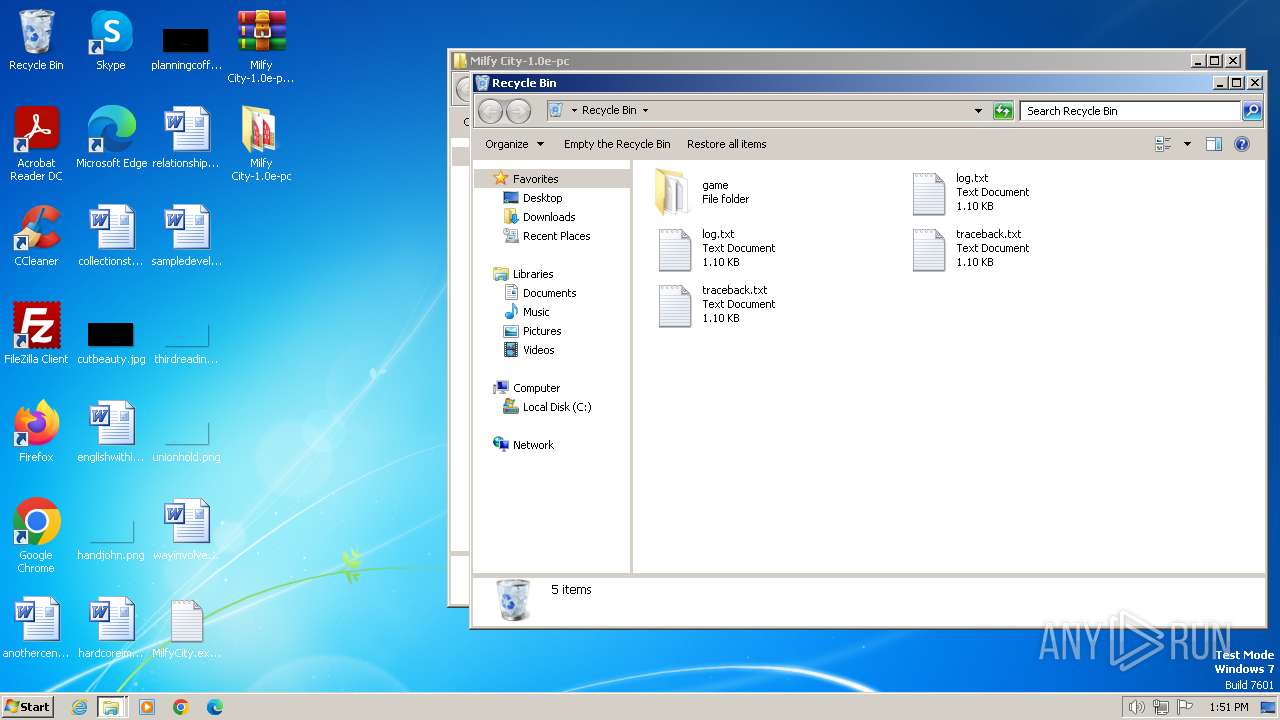1280x720 pixels.
Task: Launch the FileZilla Client shortcut
Action: point(36,335)
